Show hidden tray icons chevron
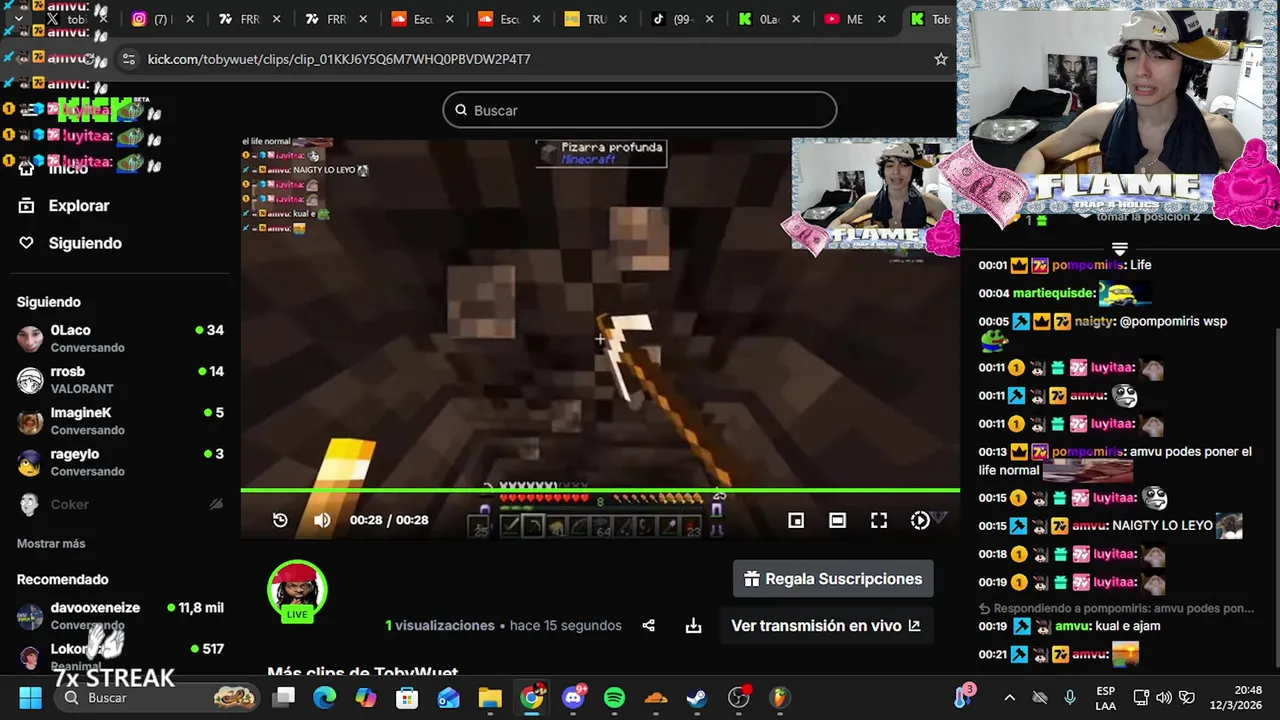 click(x=1009, y=698)
